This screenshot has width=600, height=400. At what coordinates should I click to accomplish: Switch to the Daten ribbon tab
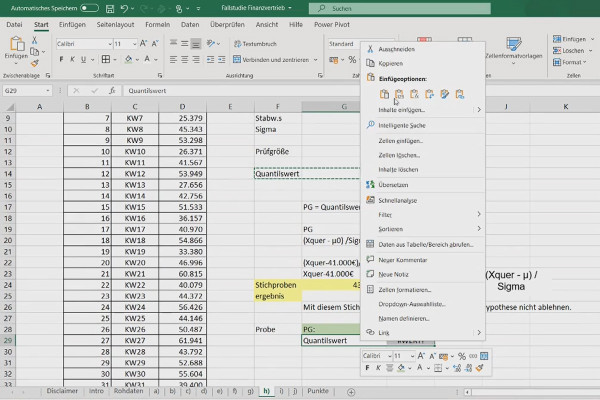190,24
